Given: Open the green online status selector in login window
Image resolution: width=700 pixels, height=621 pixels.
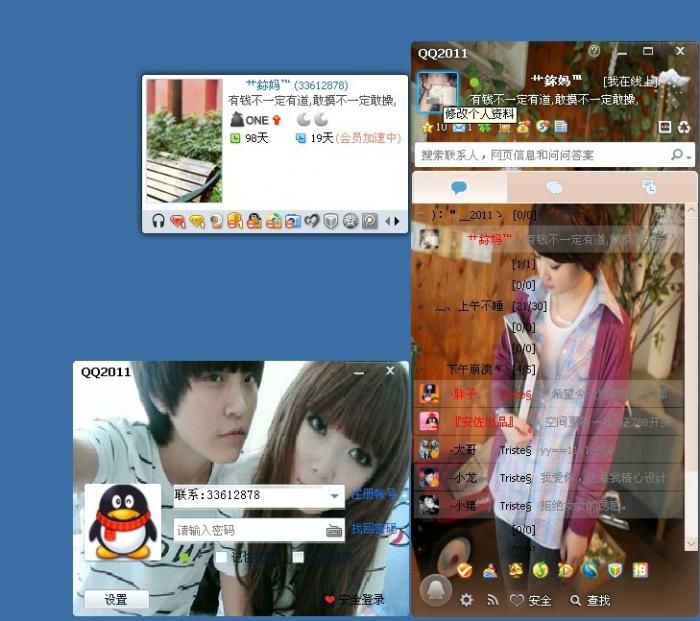Looking at the screenshot, I should point(184,558).
